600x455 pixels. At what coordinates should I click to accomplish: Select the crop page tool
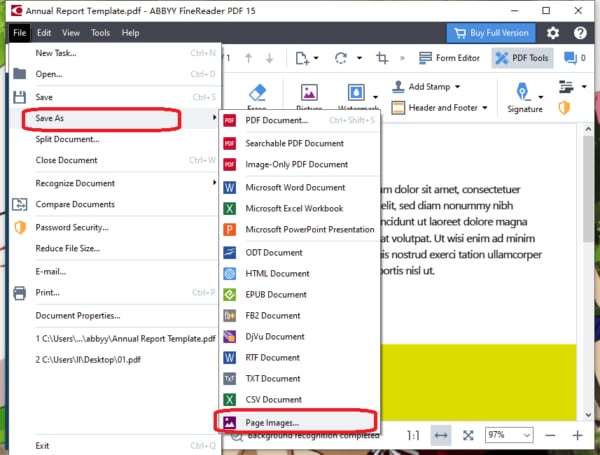point(382,58)
